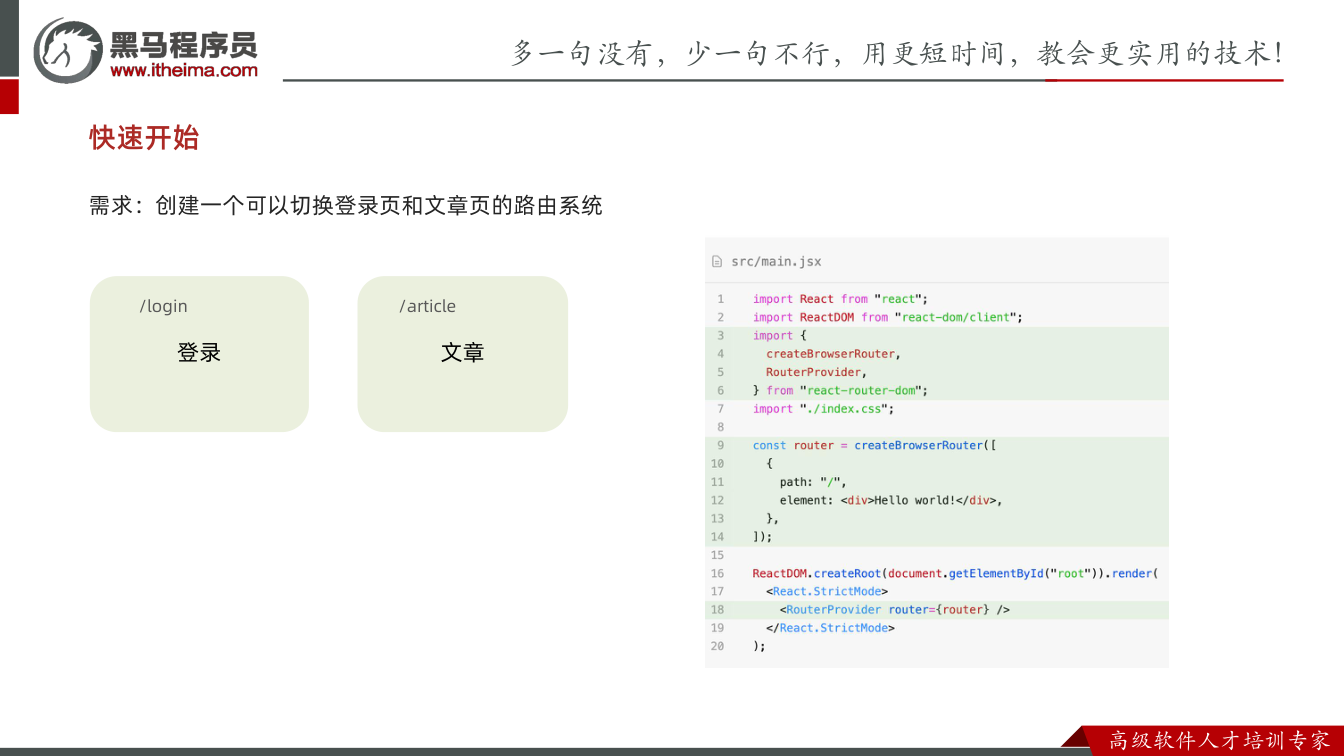Screen dimensions: 1344x756
Task: Click the path: "/" code line
Action: click(813, 482)
